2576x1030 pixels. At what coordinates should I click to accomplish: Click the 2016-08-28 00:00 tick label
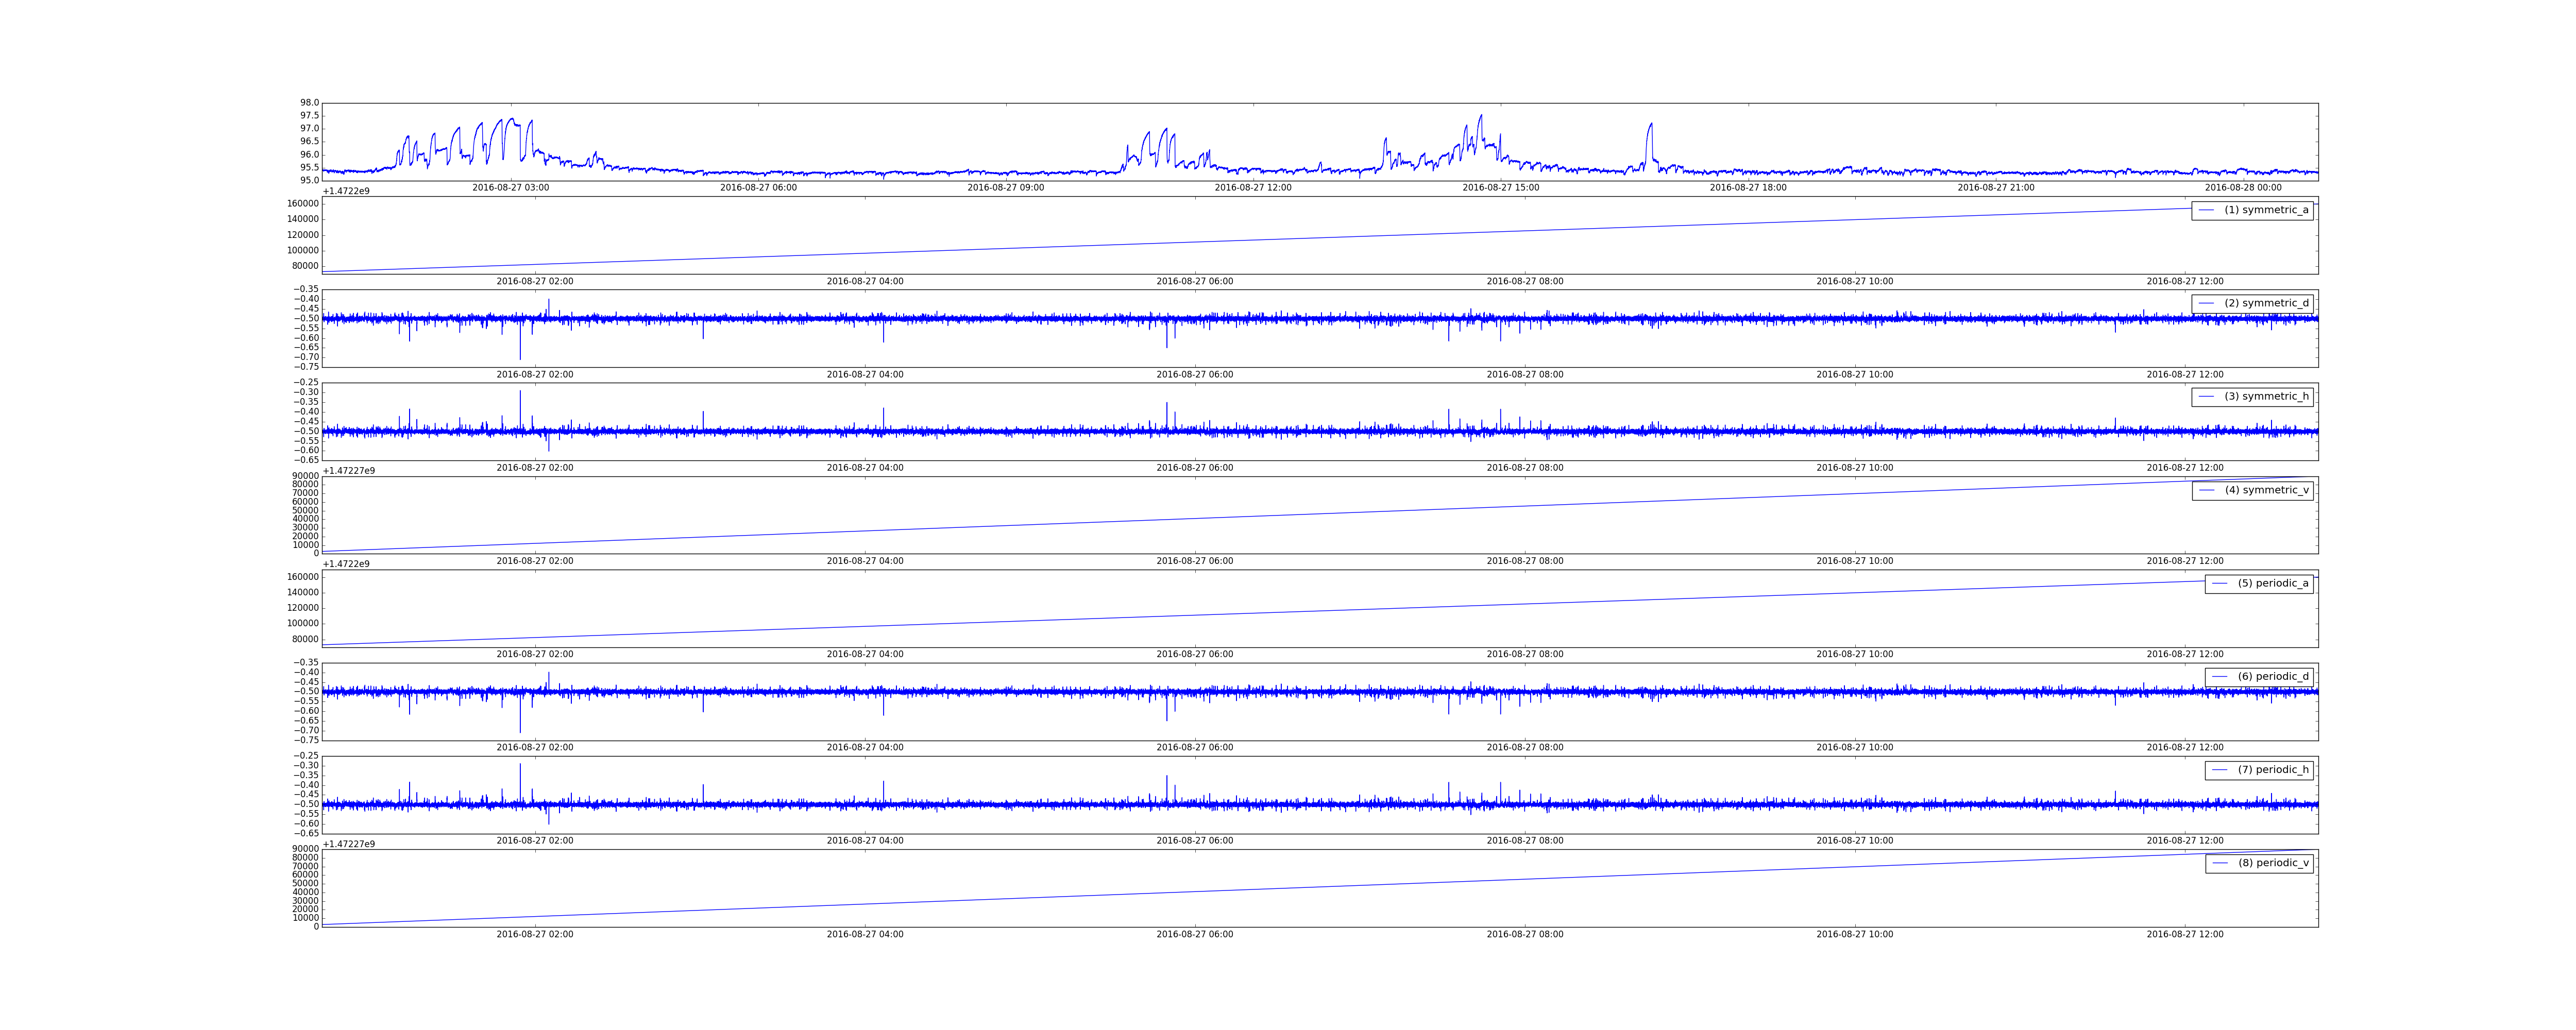coord(2243,188)
